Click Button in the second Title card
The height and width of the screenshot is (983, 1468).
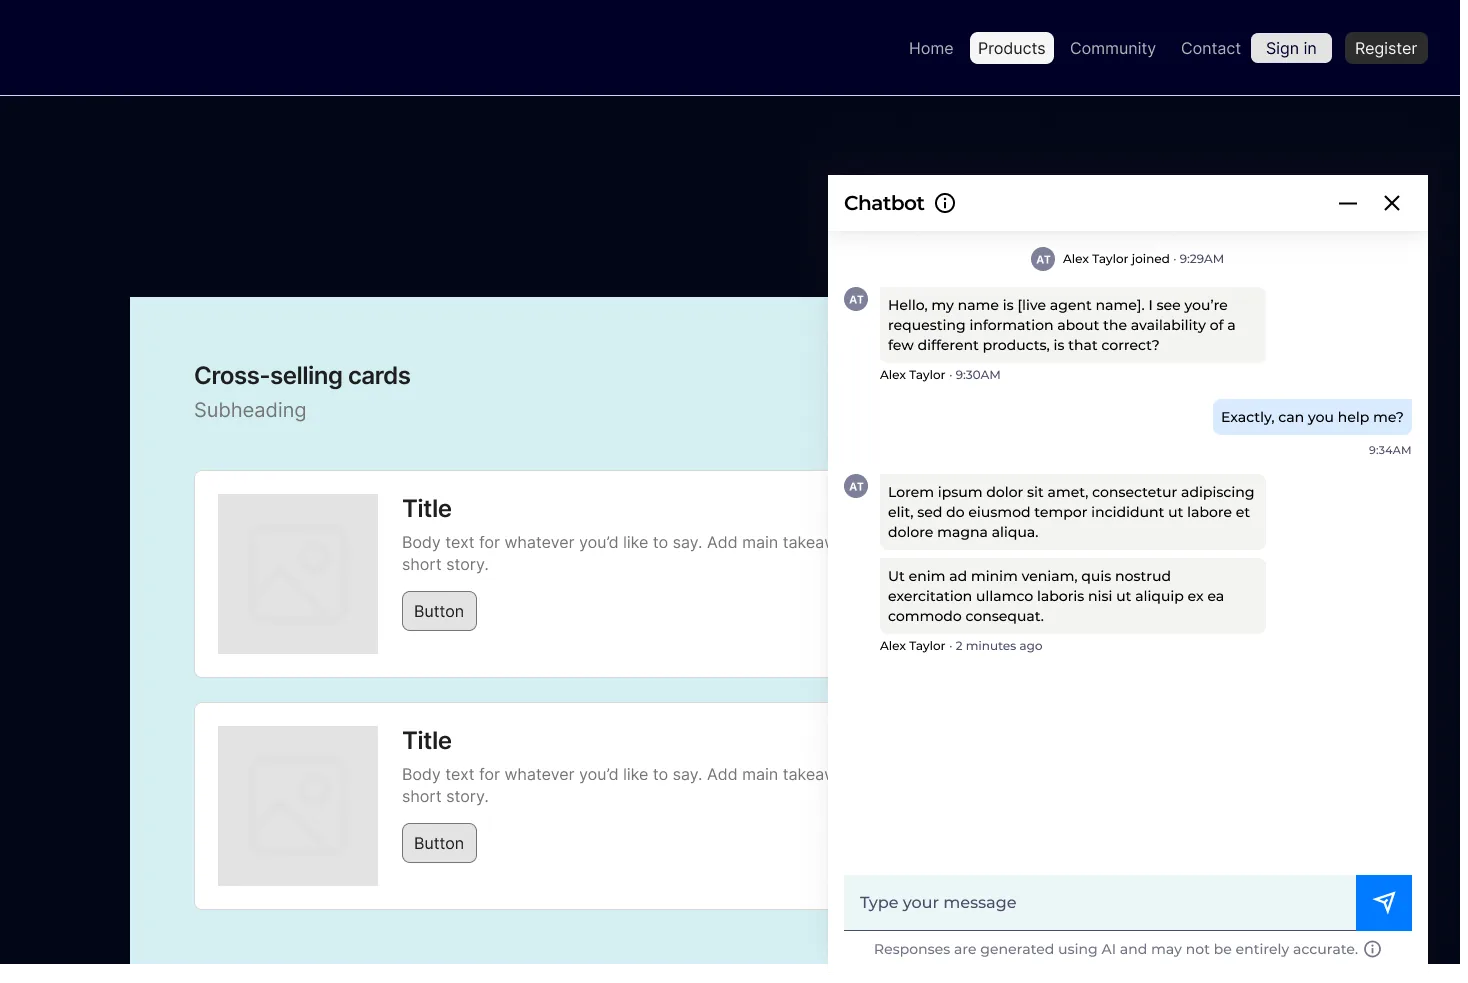(x=439, y=843)
